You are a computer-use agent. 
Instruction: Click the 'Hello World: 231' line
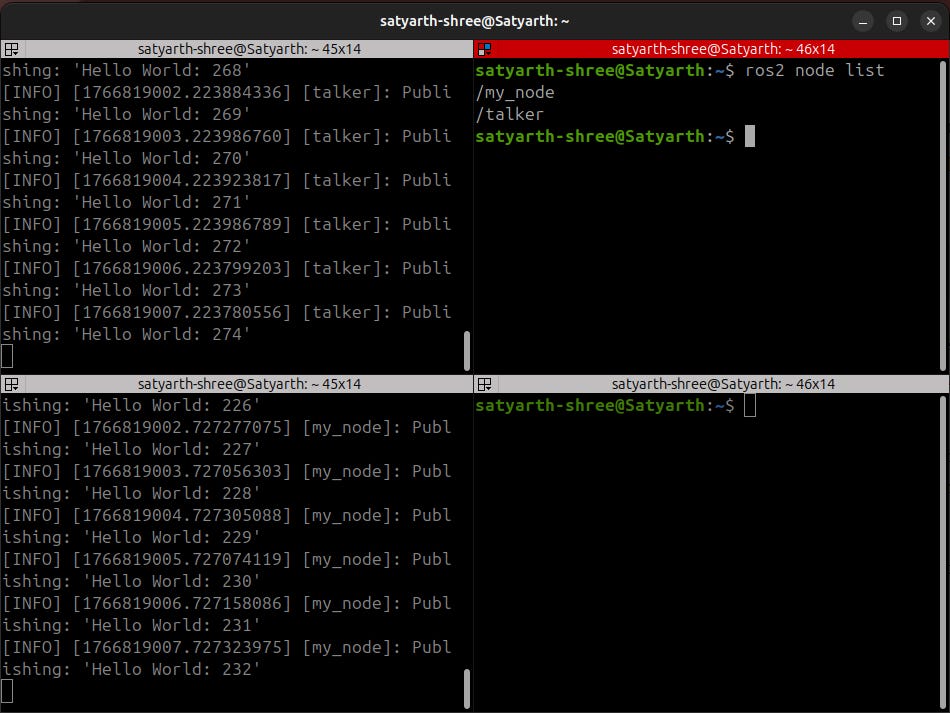[130, 626]
